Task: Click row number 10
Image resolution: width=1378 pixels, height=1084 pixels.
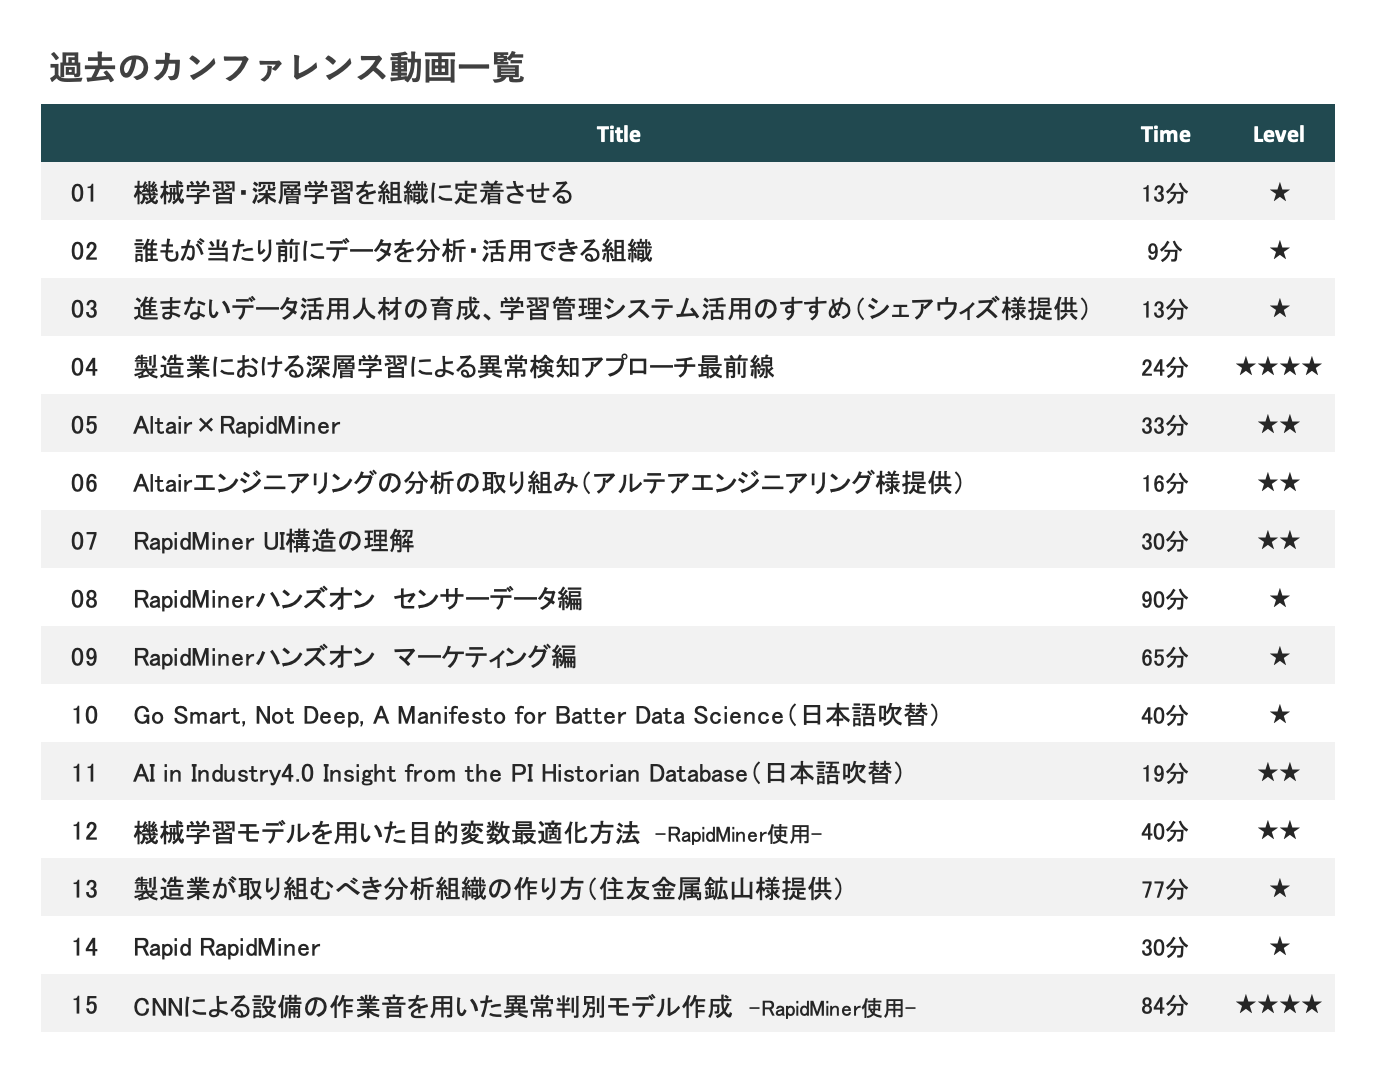Action: 85,715
